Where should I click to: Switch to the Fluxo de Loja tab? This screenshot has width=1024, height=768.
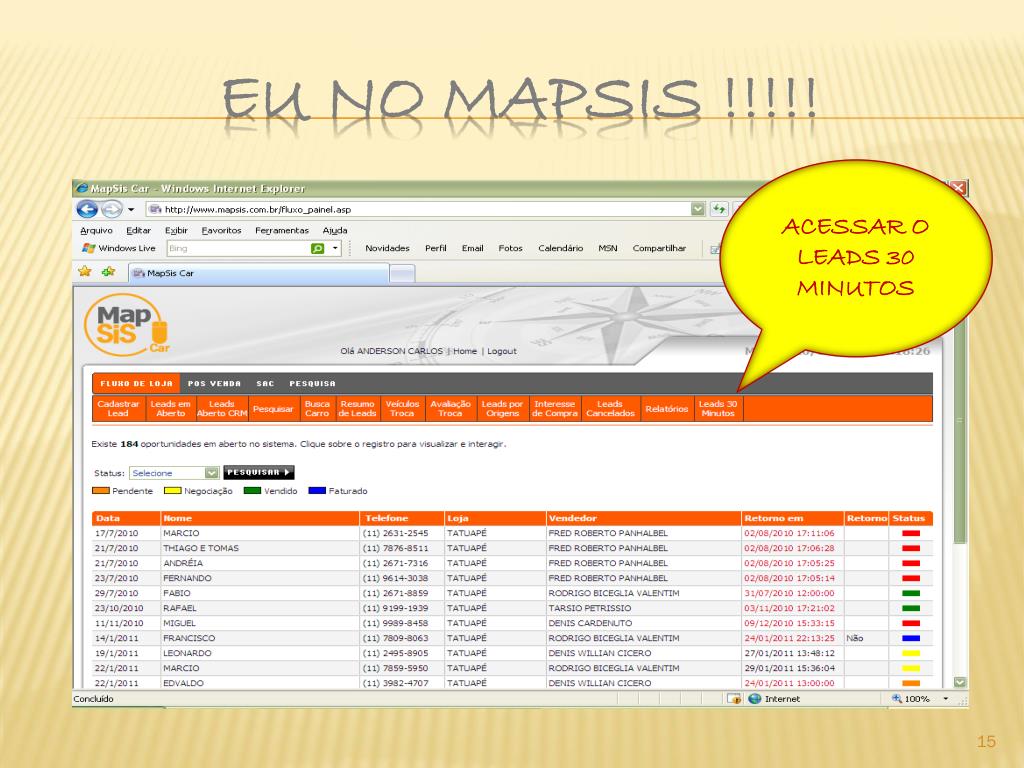pos(136,384)
